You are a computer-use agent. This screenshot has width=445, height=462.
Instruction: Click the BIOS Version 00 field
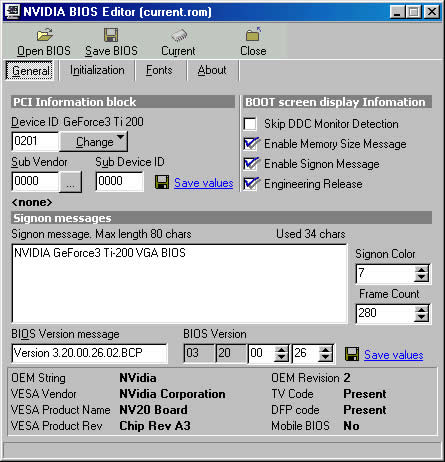(261, 353)
